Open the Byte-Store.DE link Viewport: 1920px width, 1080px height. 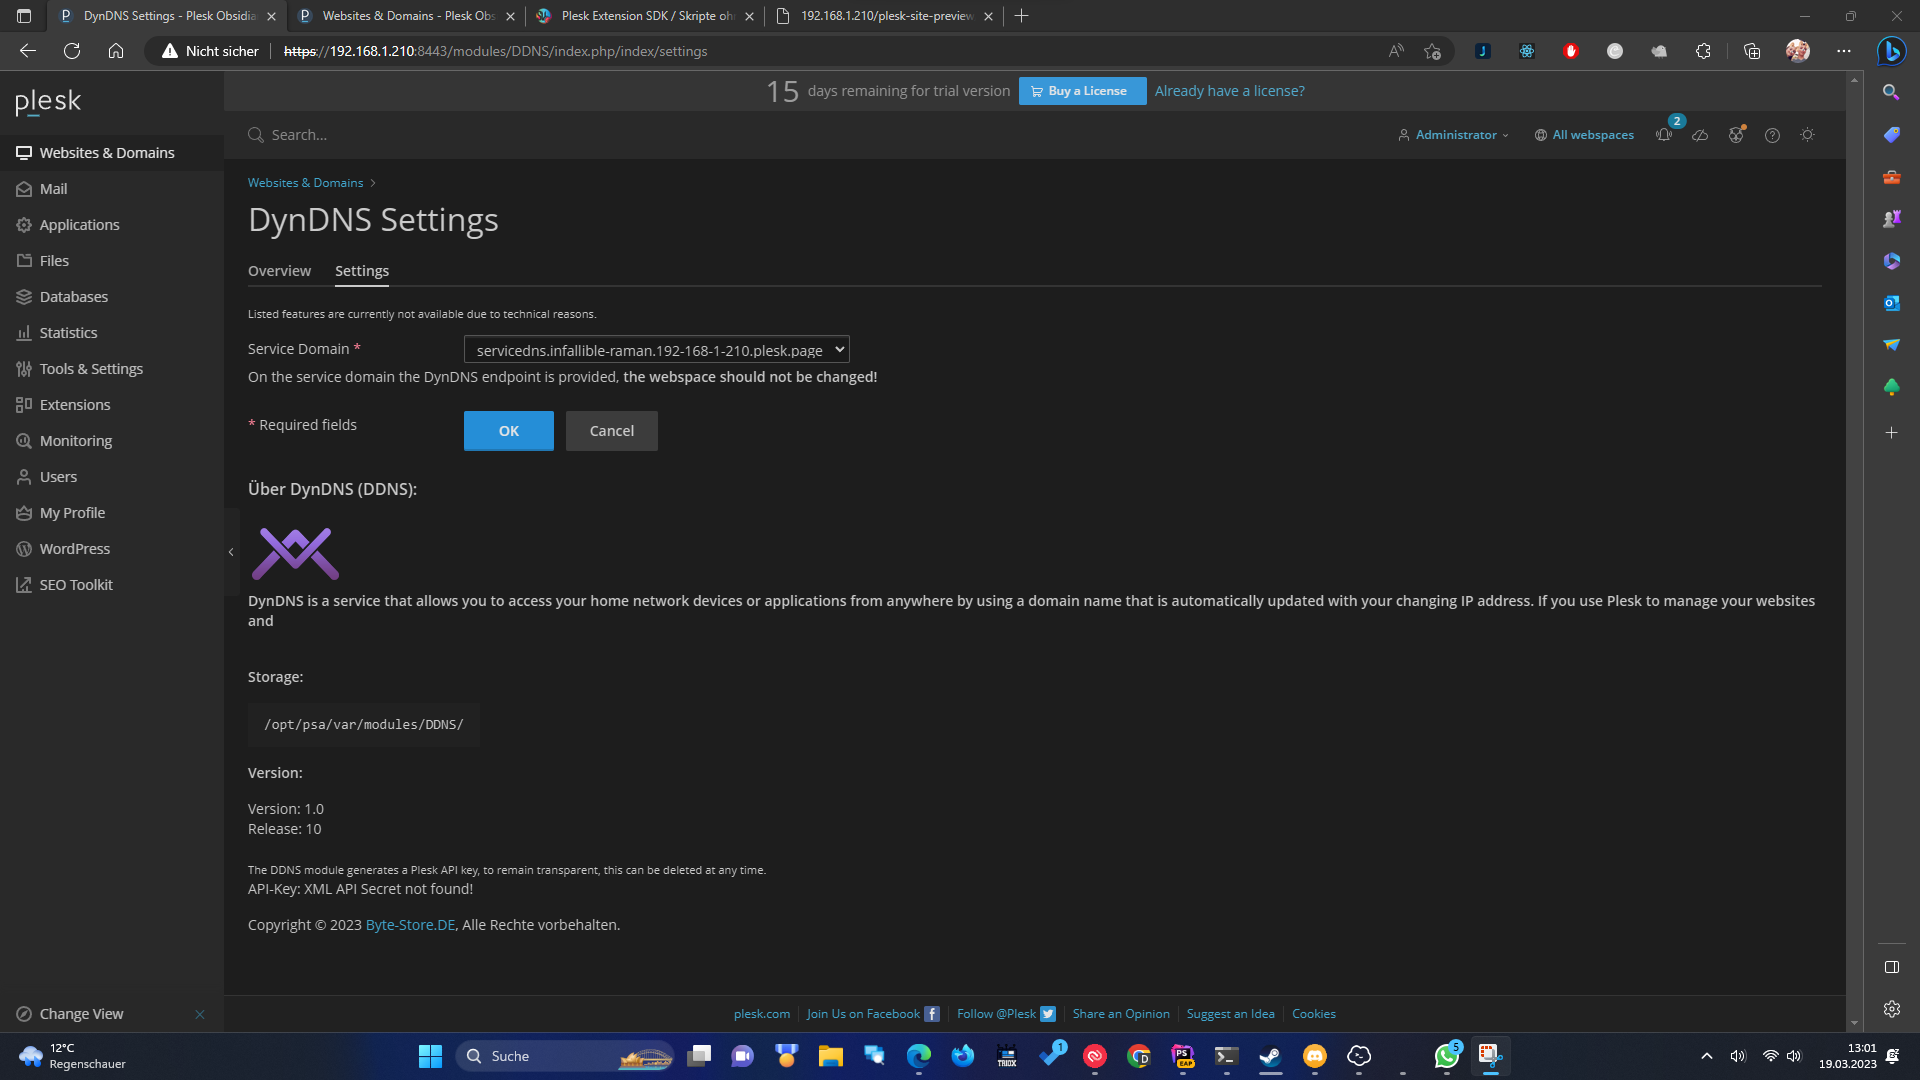[x=410, y=925]
